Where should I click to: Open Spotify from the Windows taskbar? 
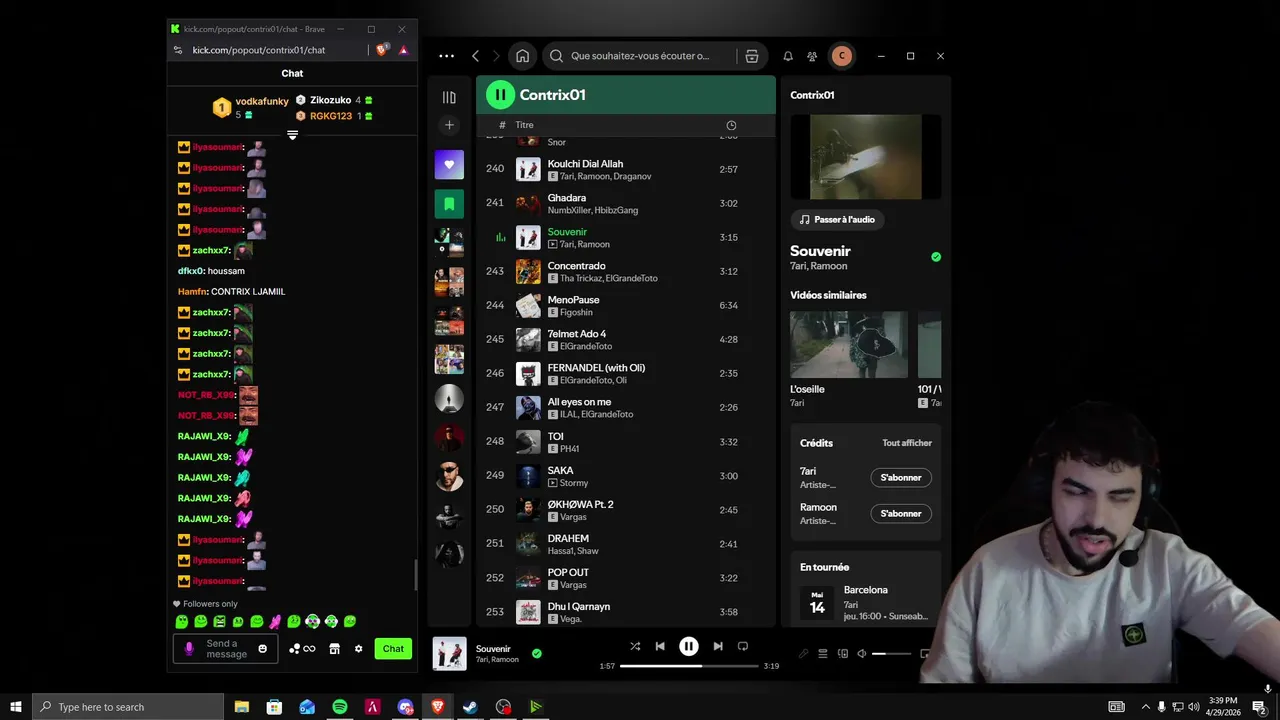(339, 707)
